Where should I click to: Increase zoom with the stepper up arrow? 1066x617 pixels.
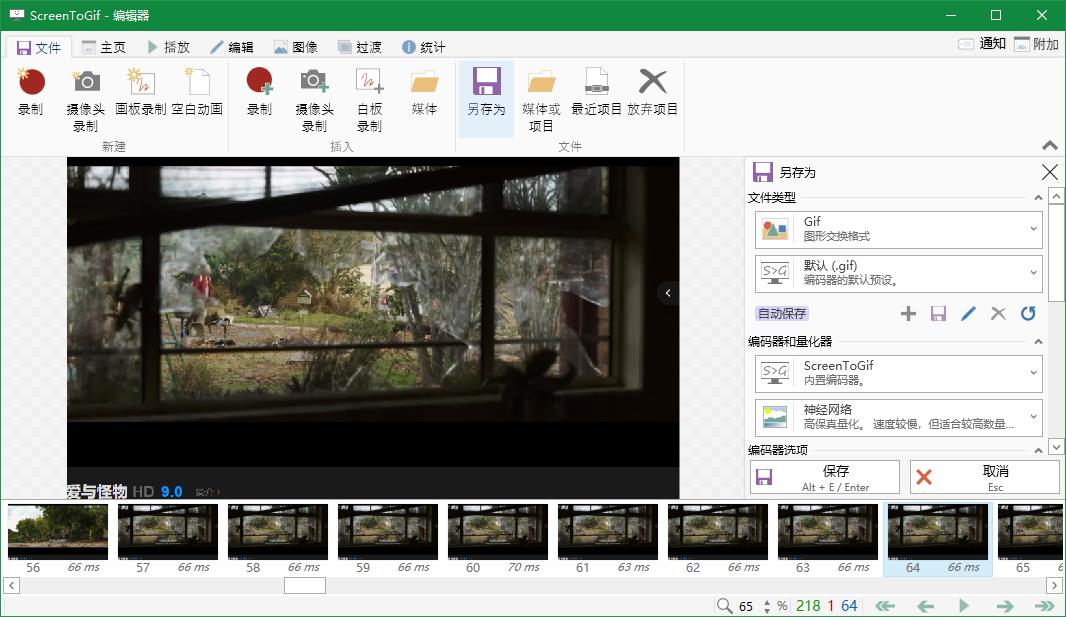click(768, 602)
